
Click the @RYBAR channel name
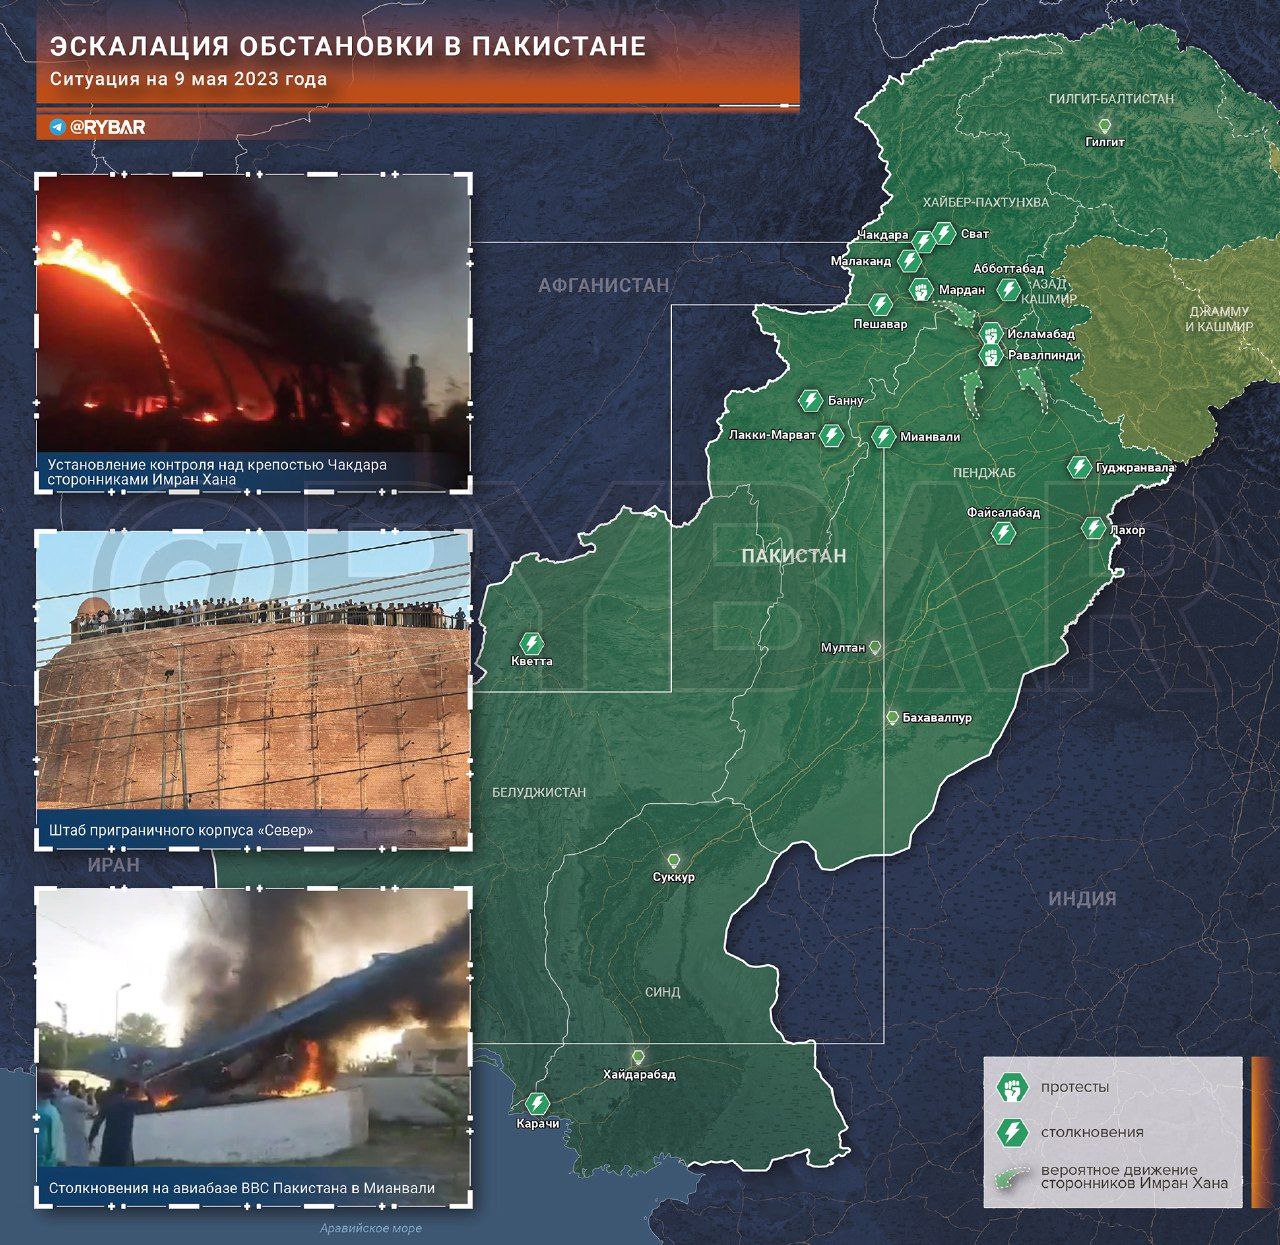click(x=108, y=128)
